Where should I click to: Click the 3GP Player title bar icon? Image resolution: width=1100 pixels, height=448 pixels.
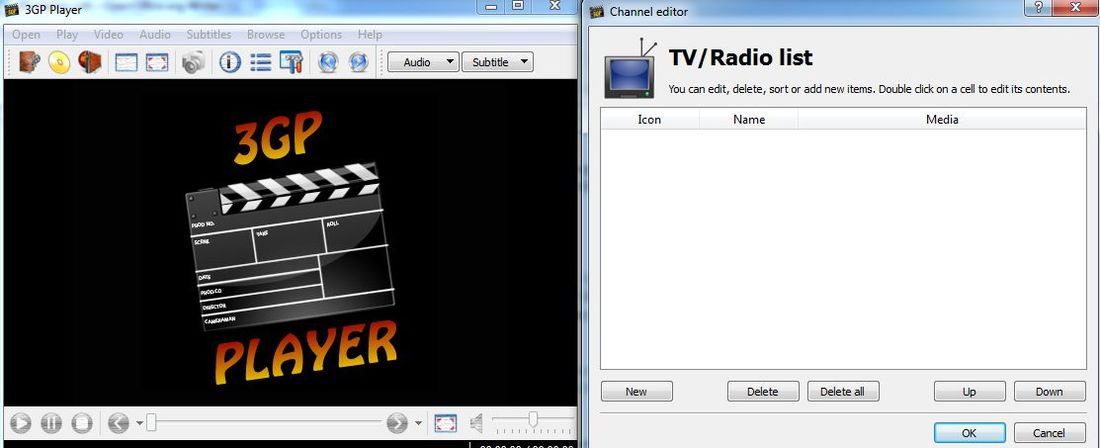point(11,9)
